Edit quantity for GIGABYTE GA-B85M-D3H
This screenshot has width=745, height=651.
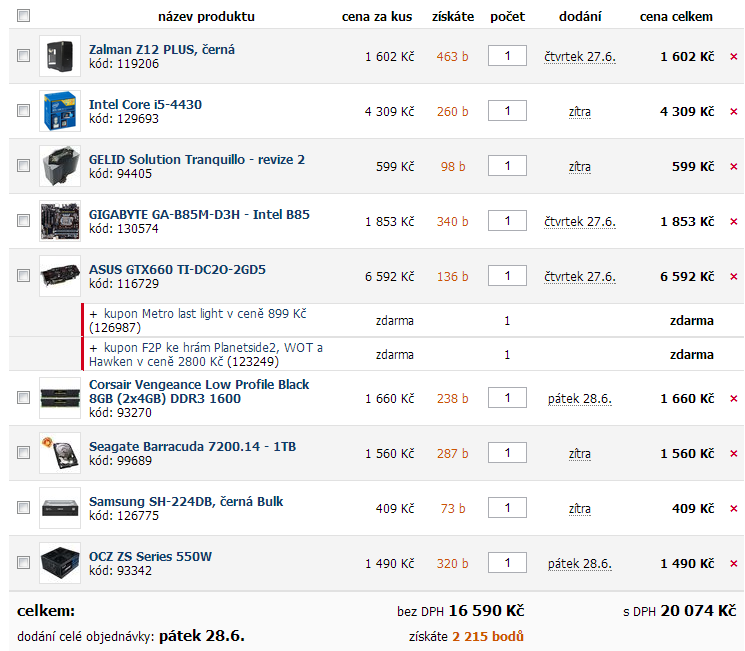[507, 220]
